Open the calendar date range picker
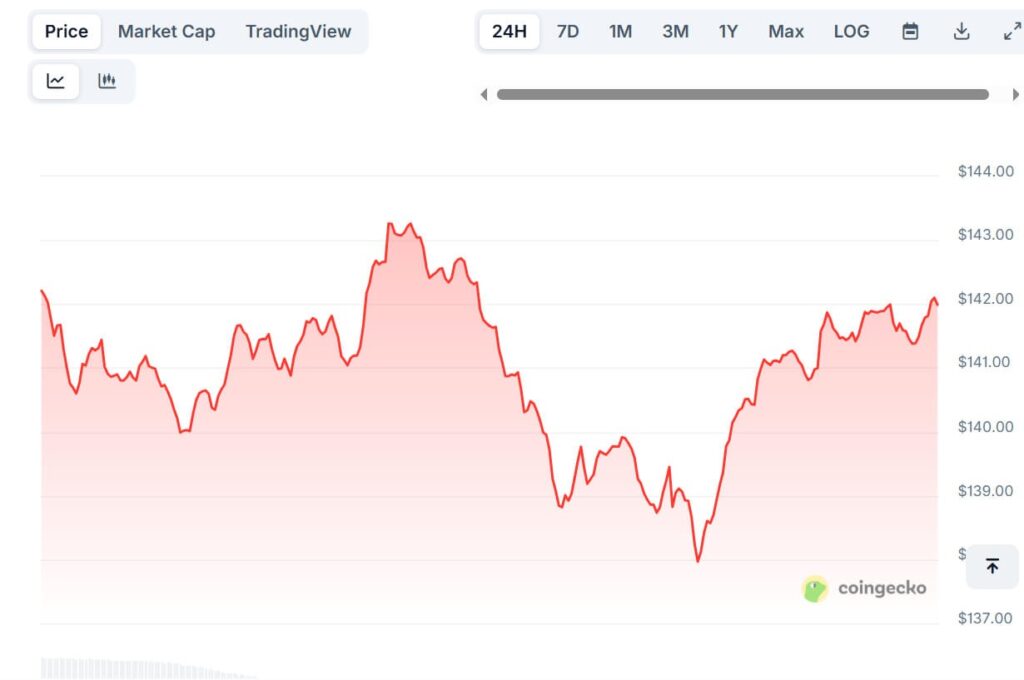The image size is (1024, 680). 910,31
